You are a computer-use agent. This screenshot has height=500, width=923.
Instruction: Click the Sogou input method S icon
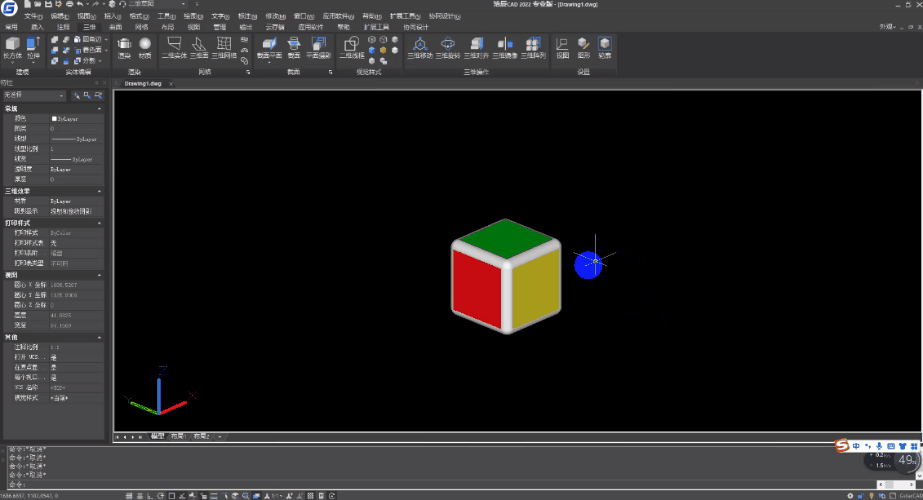pyautogui.click(x=842, y=446)
